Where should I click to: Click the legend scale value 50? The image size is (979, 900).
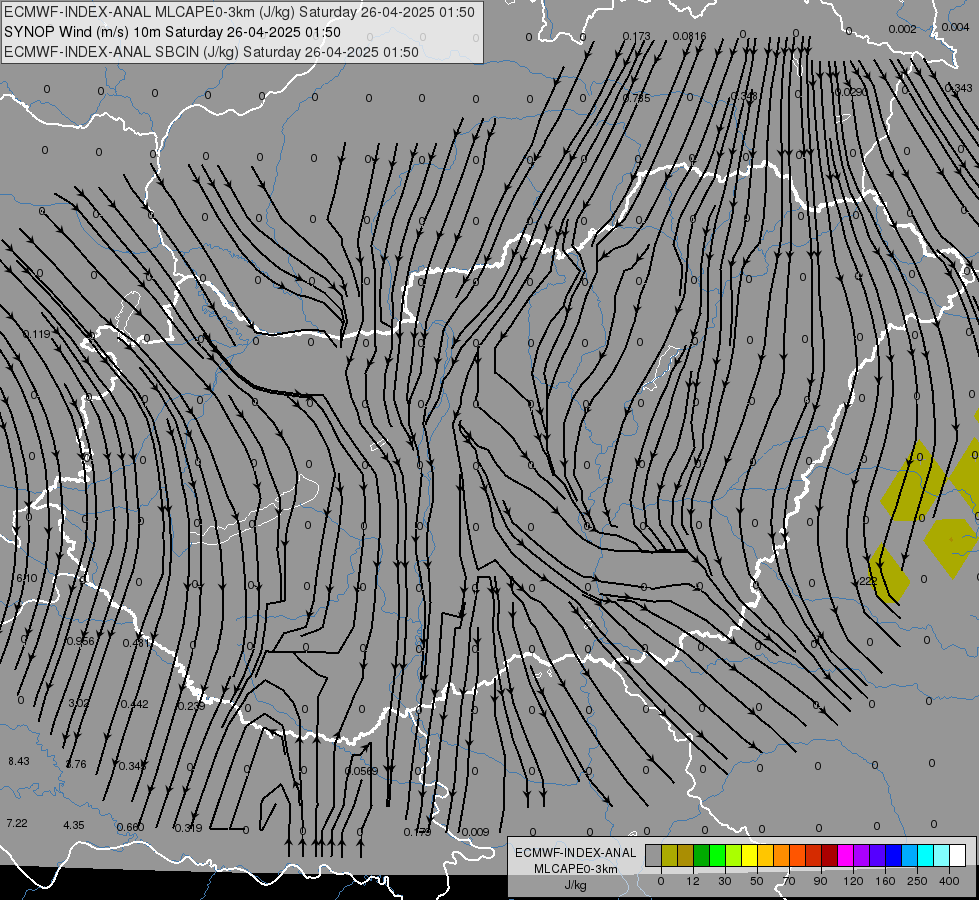[x=756, y=881]
